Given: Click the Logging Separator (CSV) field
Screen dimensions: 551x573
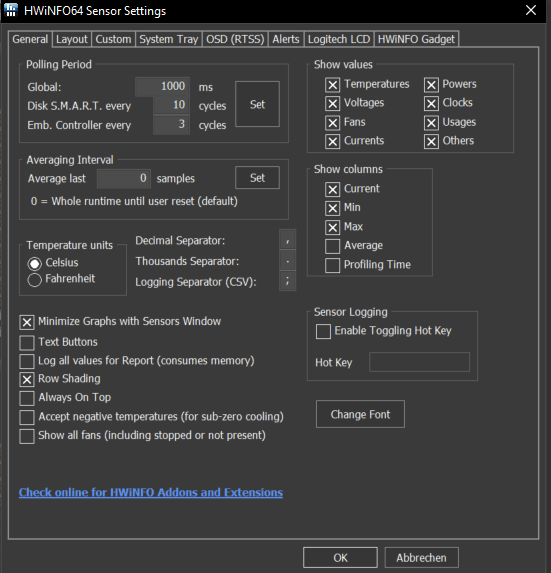Looking at the screenshot, I should point(288,281).
